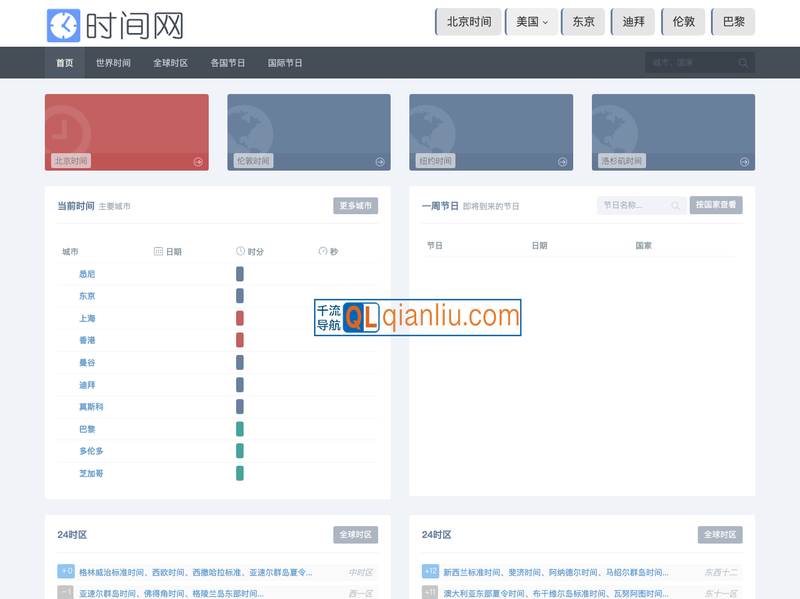800x599 pixels.
Task: Click the 更多城市 button
Action: click(x=355, y=206)
